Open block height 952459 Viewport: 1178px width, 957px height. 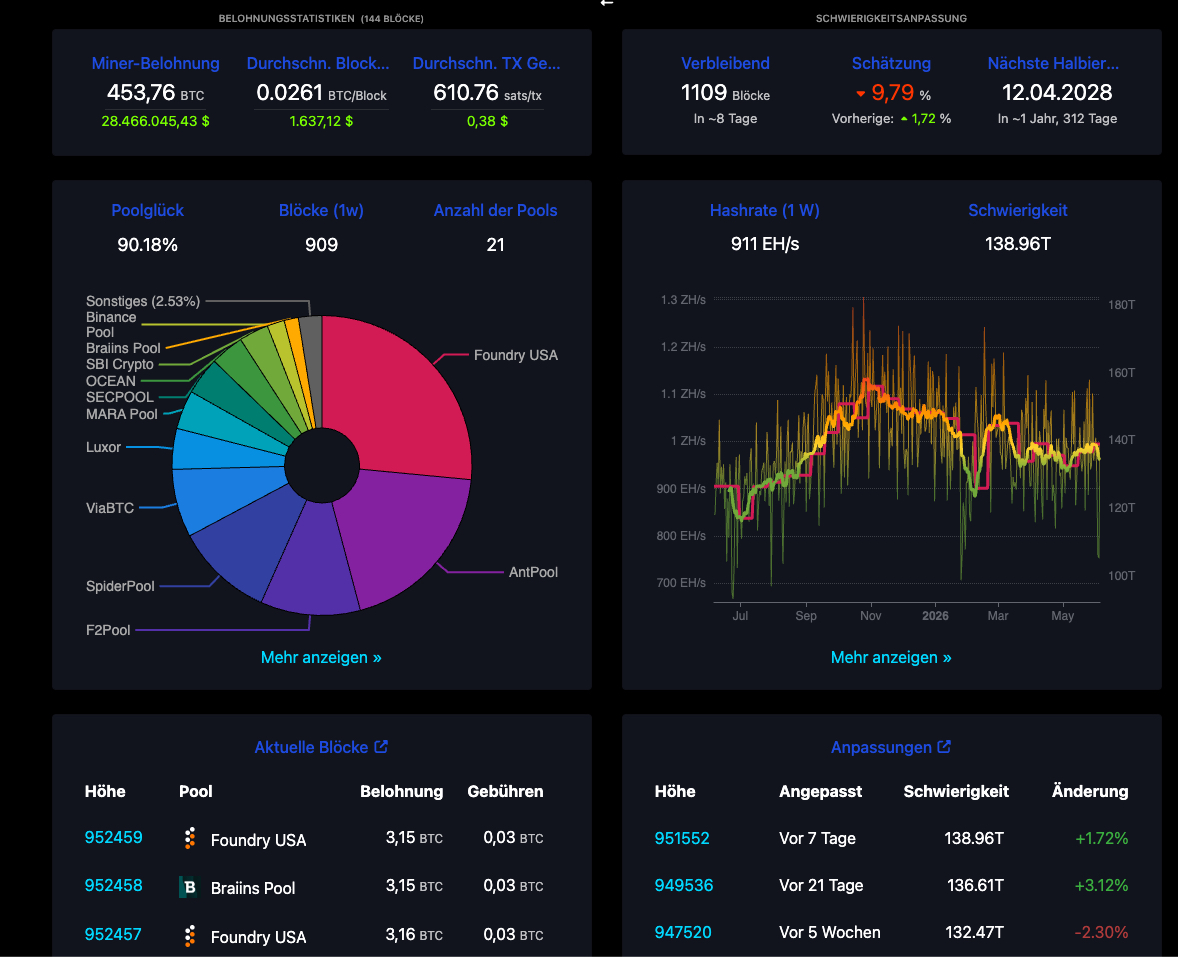(113, 838)
